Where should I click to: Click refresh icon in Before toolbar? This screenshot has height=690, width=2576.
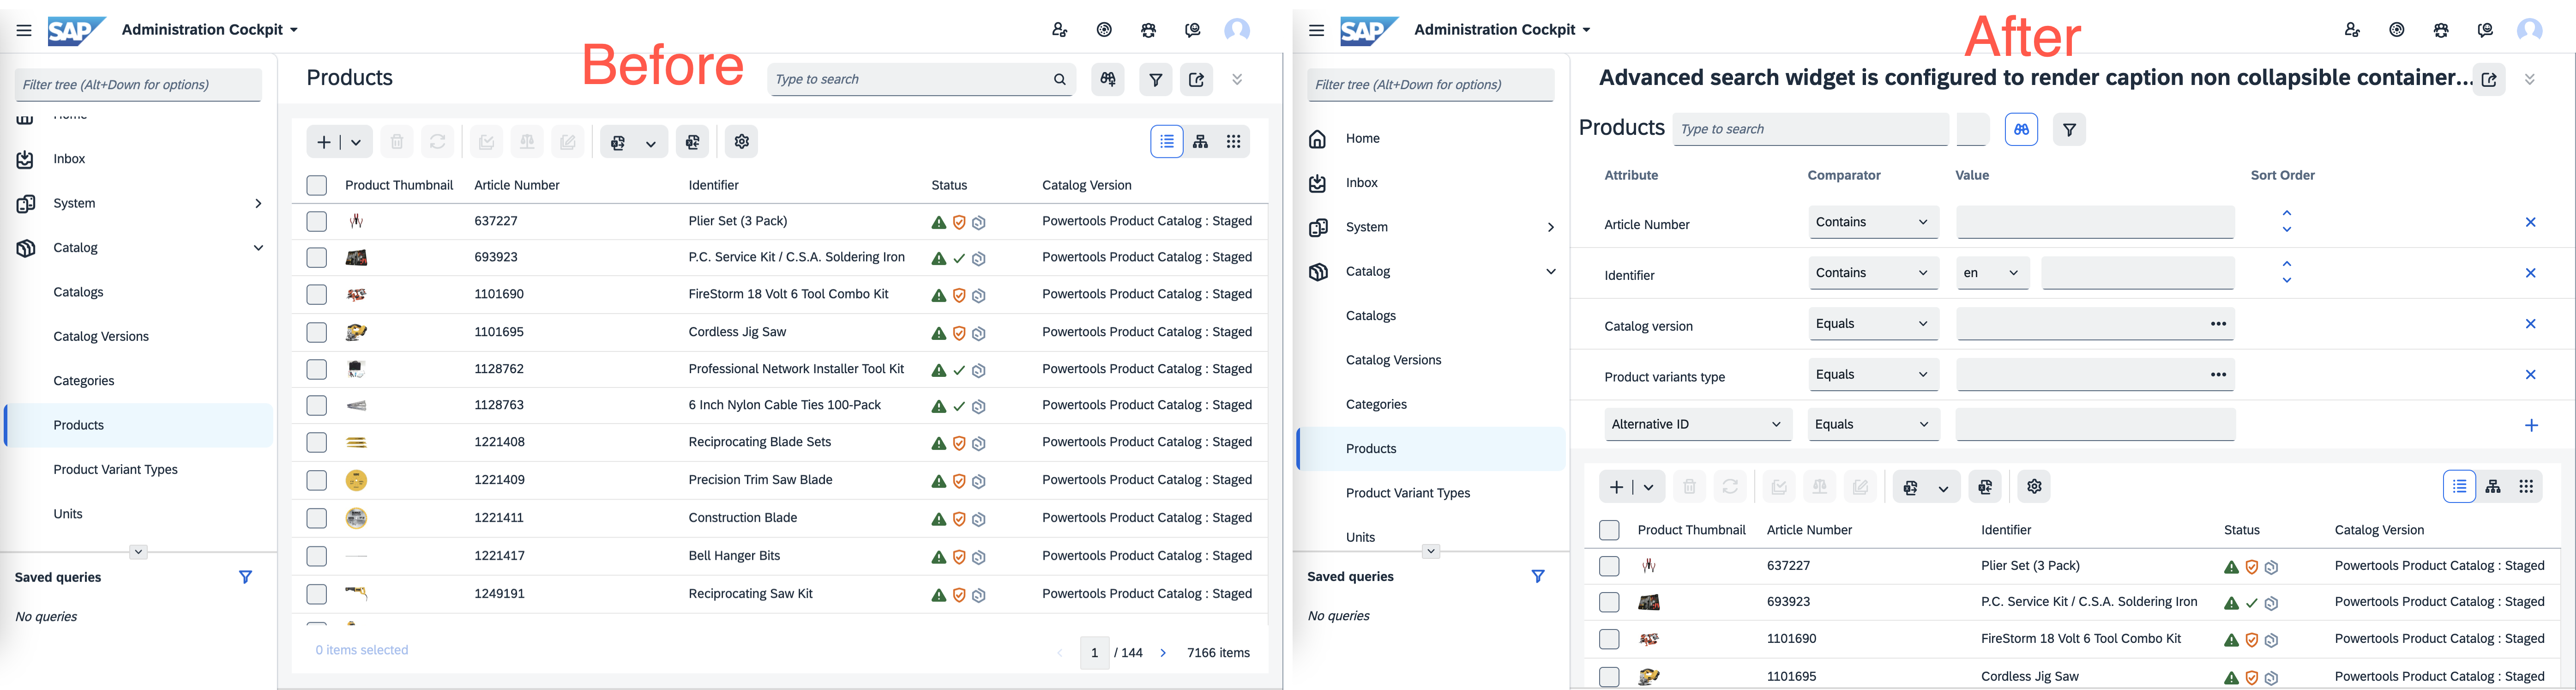(438, 142)
